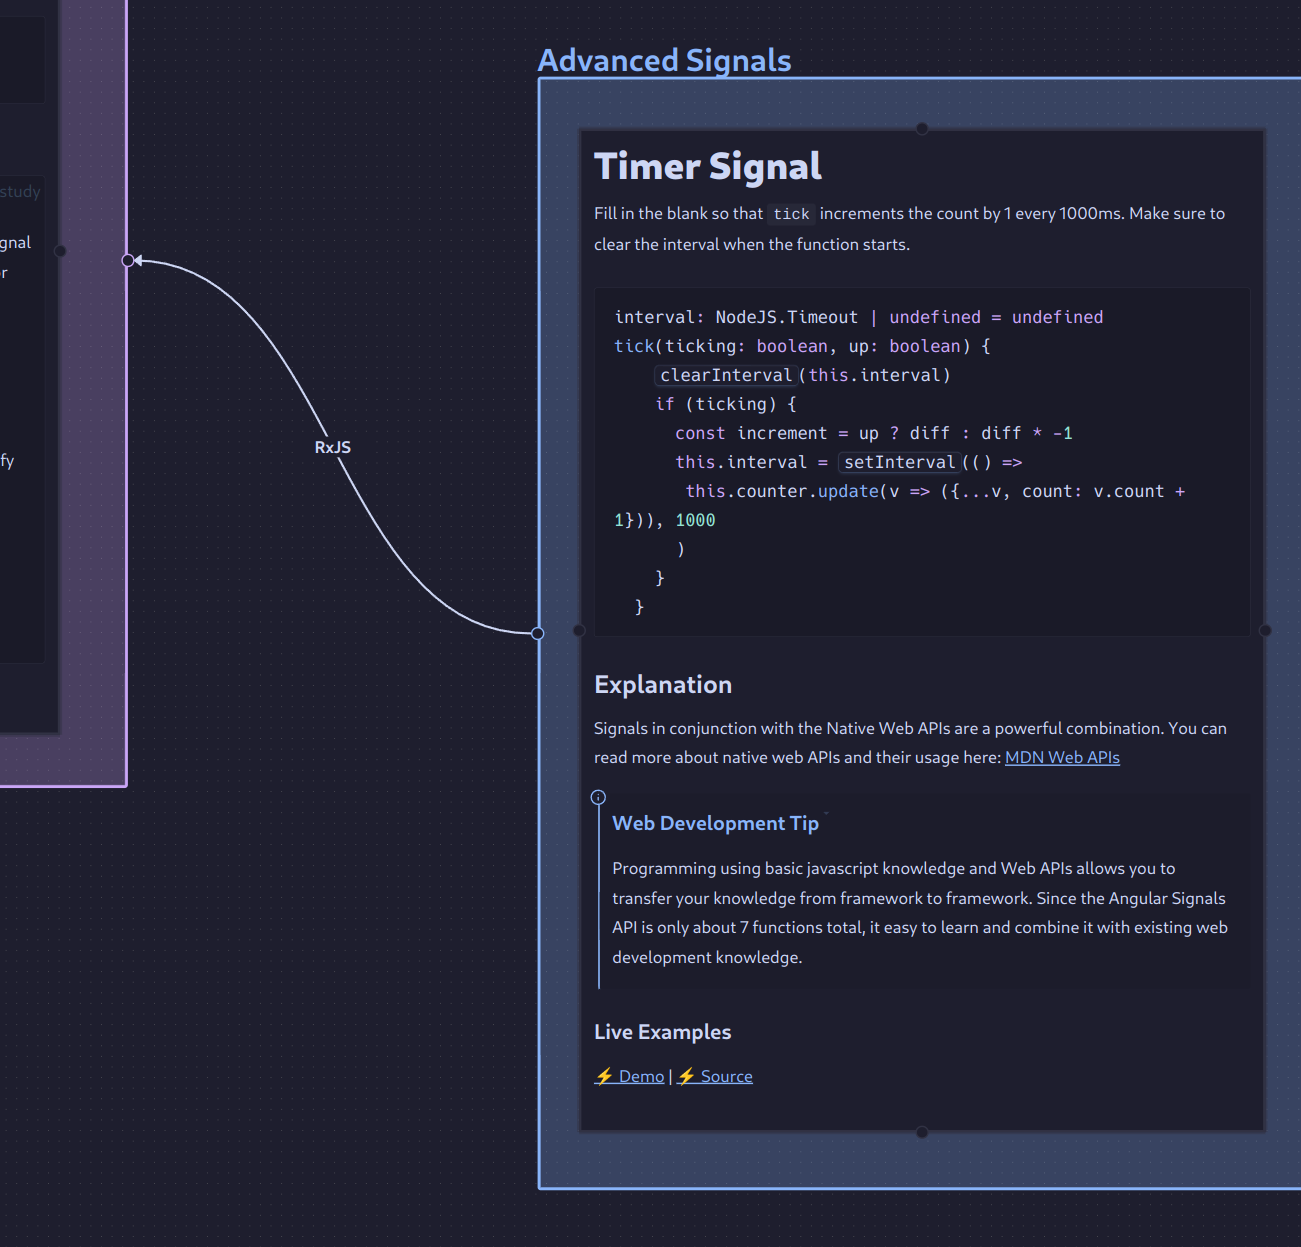Click the left-edge connection handle of Timer Signal card

point(579,630)
